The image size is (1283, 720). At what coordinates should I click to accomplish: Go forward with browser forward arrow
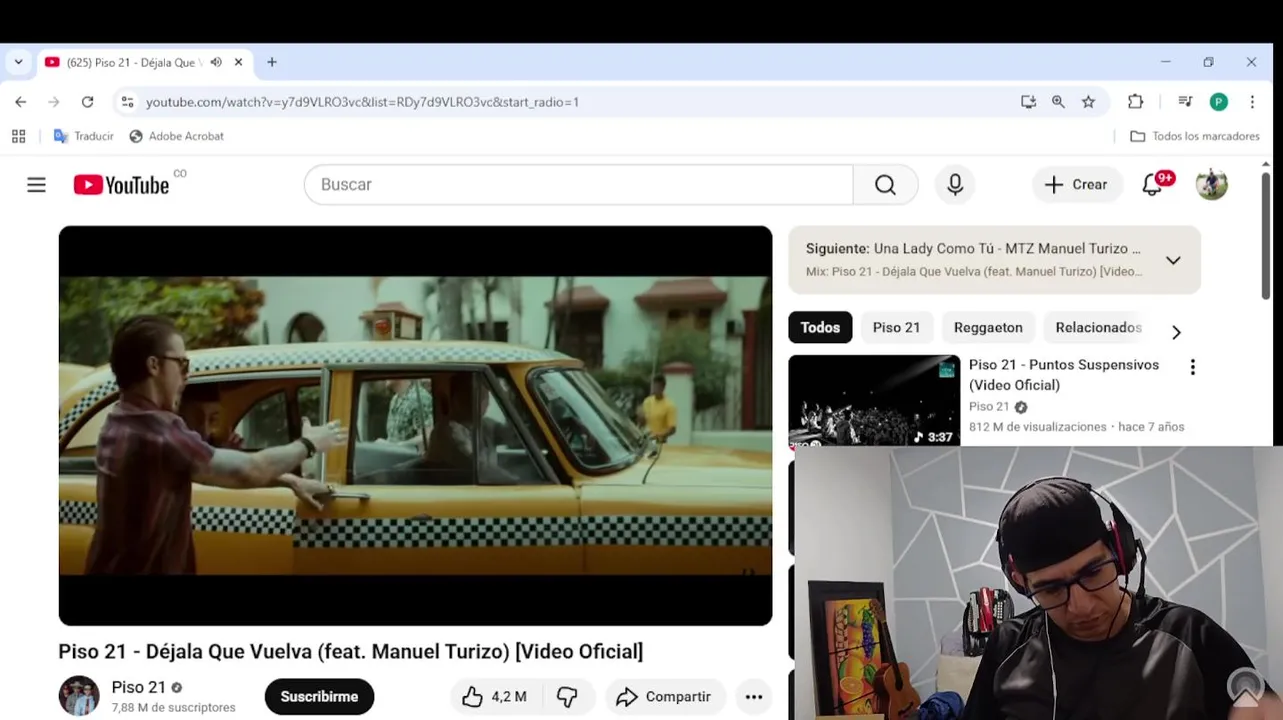[x=54, y=102]
